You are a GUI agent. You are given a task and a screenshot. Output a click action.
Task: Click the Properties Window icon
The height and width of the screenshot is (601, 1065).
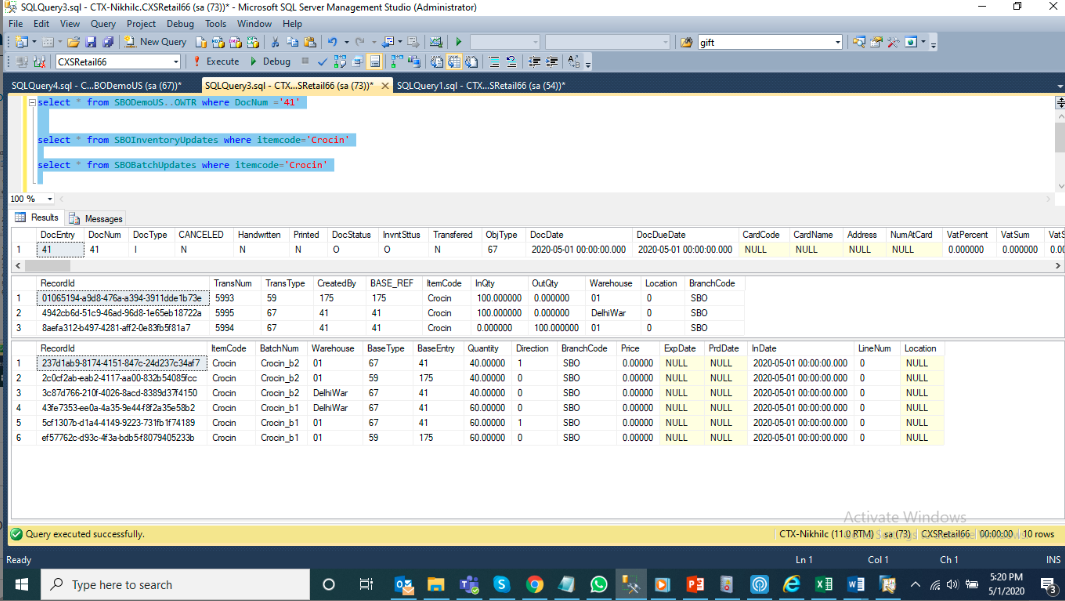pos(876,42)
